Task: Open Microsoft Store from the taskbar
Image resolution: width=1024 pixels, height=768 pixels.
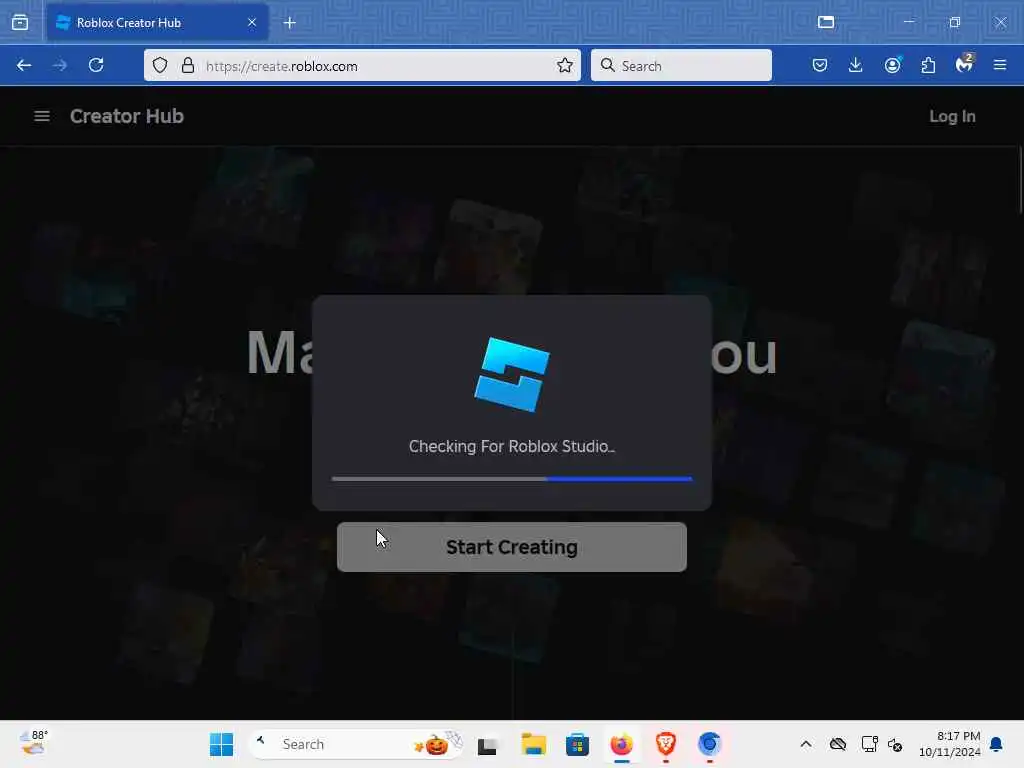Action: [x=577, y=744]
